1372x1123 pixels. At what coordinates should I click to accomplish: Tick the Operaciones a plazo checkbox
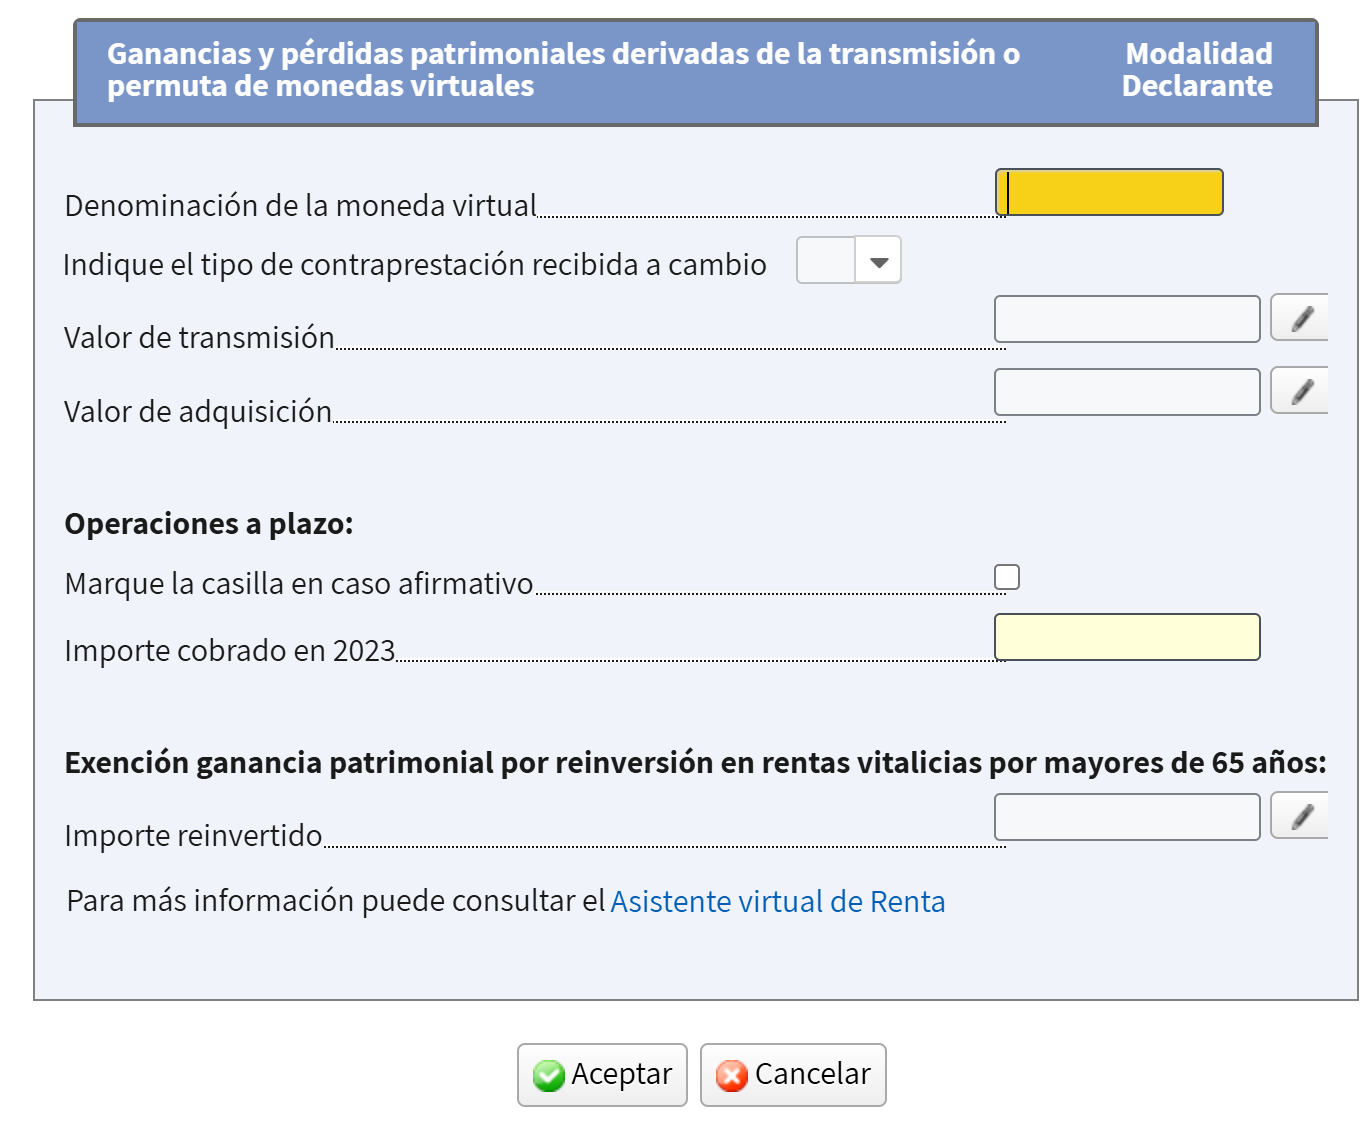tap(1007, 577)
